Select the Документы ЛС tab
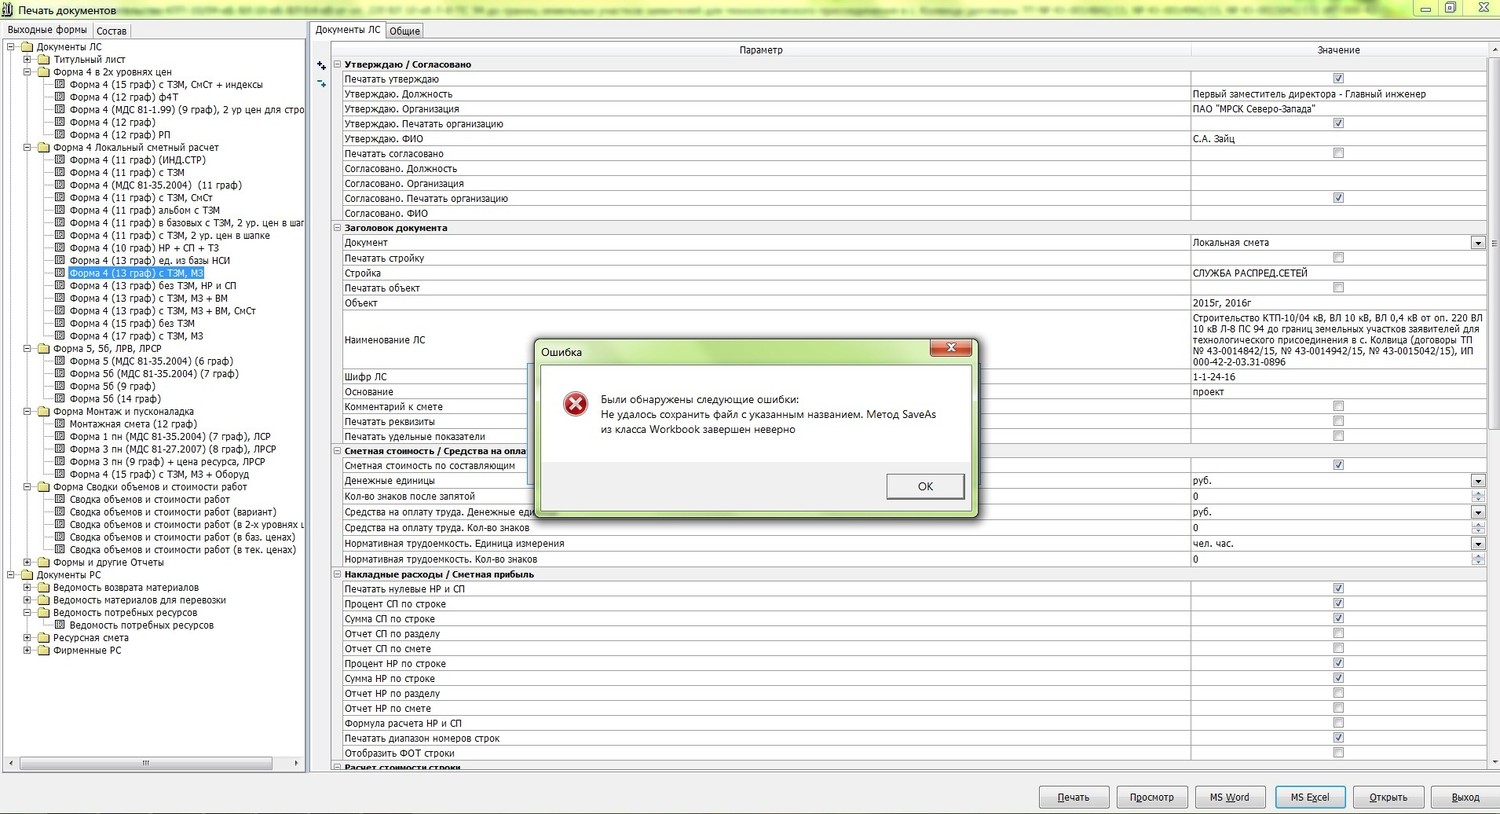The height and width of the screenshot is (814, 1500). 348,30
